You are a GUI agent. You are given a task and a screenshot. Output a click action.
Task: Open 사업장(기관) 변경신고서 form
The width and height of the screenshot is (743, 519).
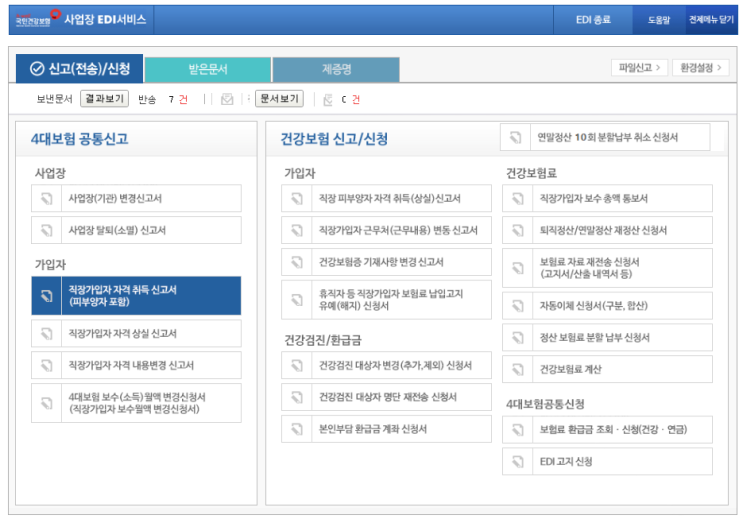coord(136,198)
